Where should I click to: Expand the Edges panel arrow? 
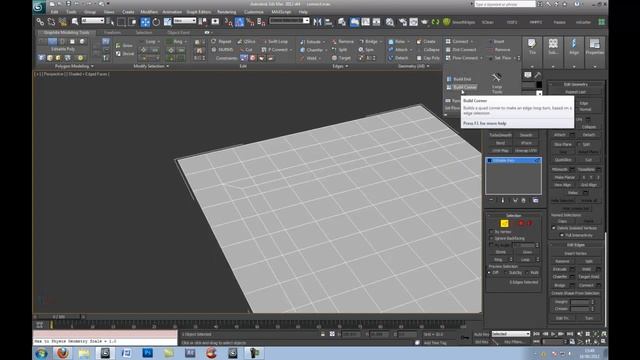[x=347, y=66]
